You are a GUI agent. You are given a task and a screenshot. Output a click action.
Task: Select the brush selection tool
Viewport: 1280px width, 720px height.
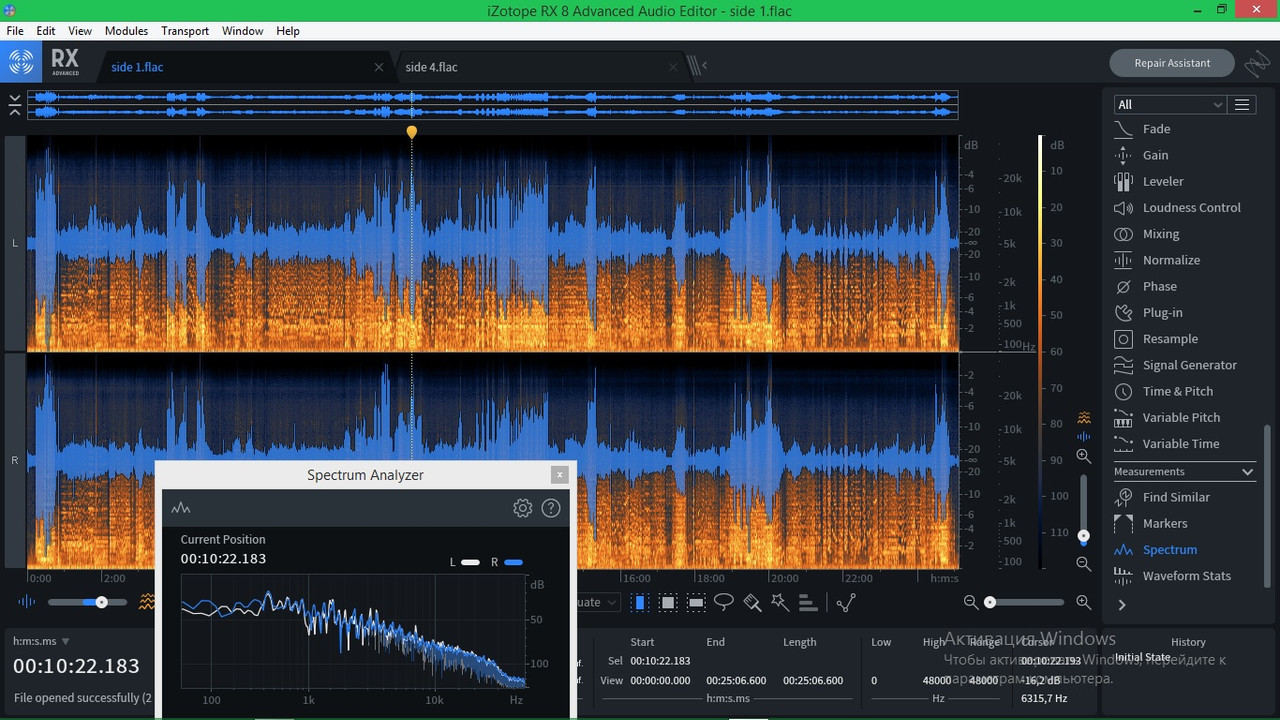pyautogui.click(x=752, y=602)
